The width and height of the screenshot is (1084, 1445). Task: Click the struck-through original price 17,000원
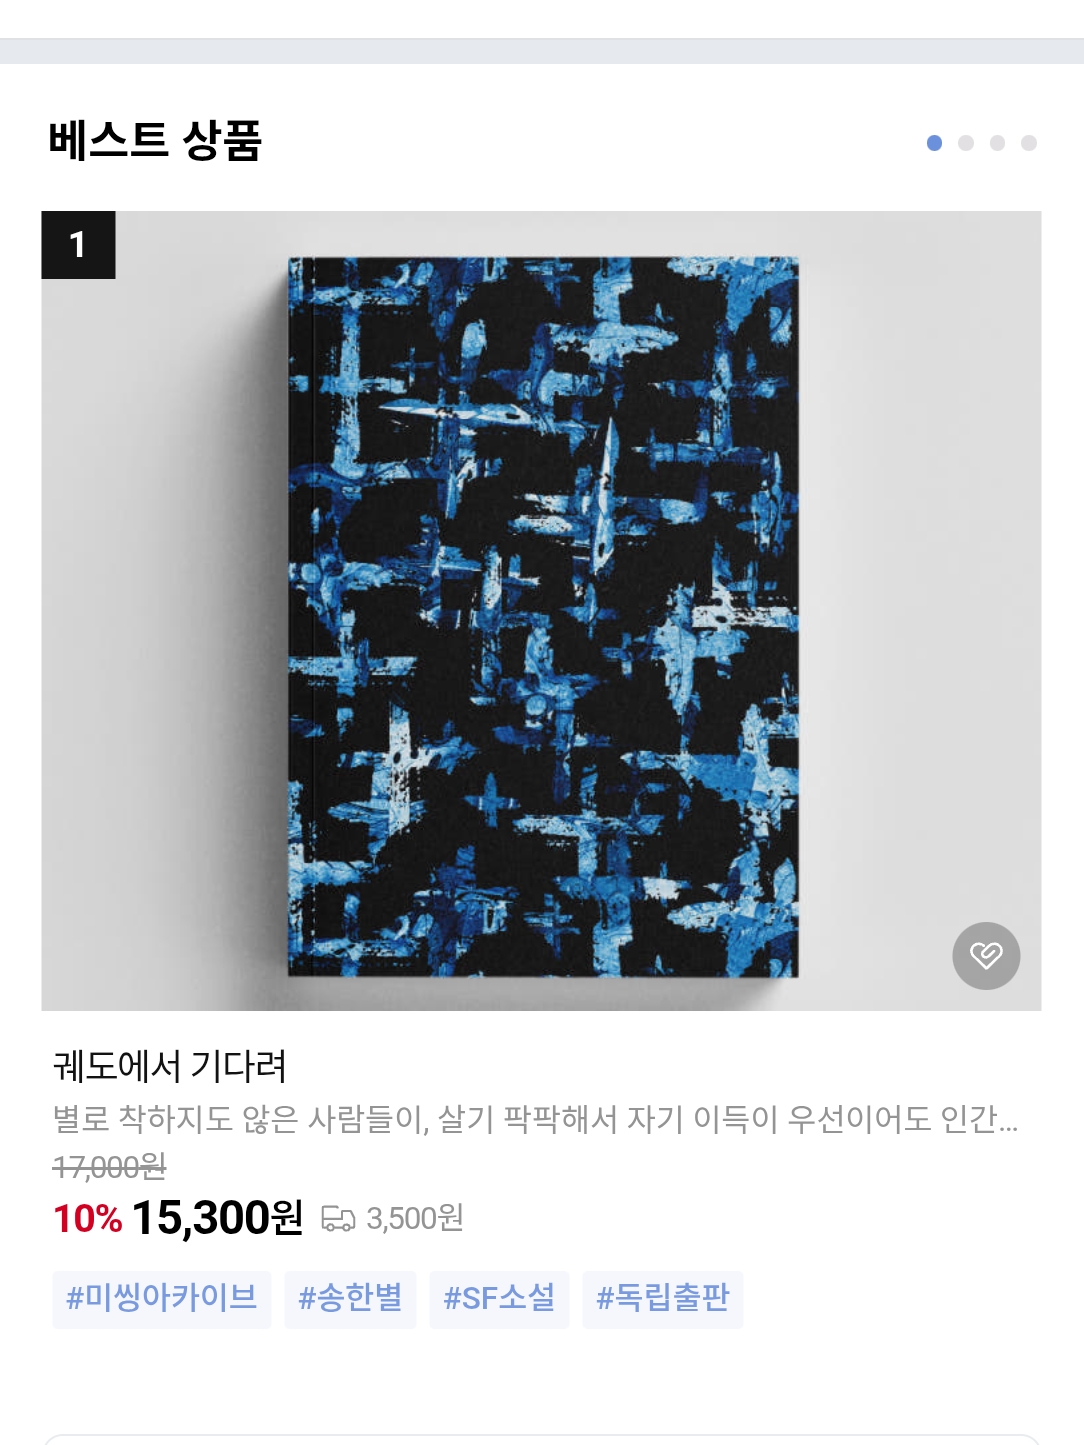click(109, 1167)
